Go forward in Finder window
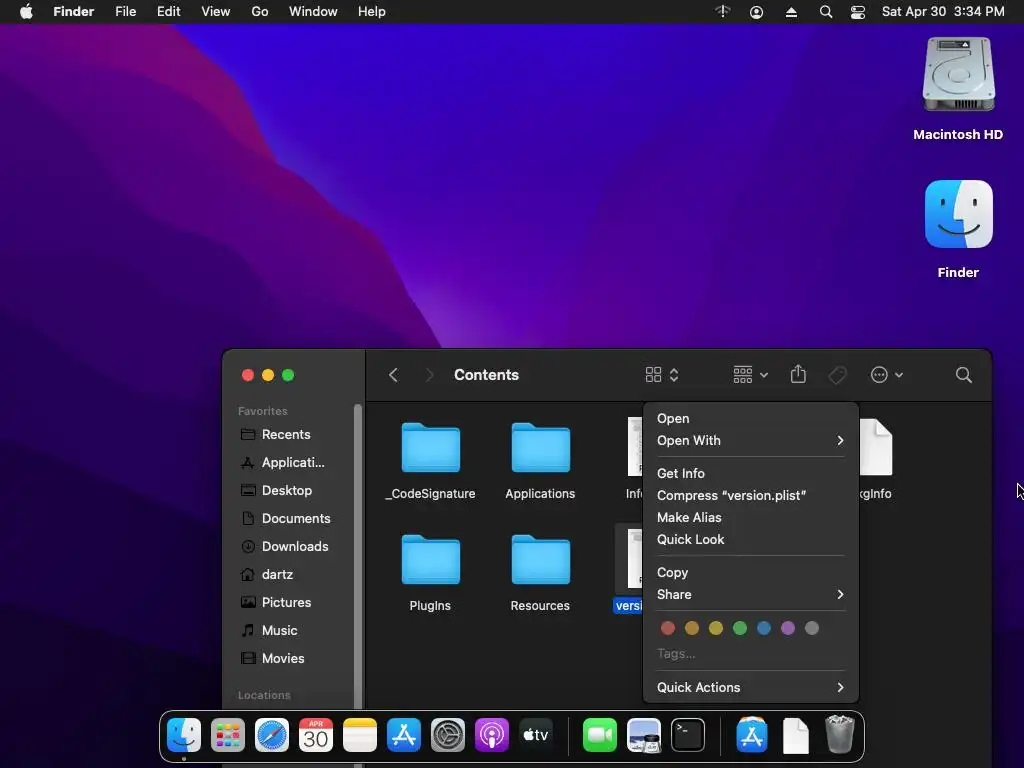1024x768 pixels. point(429,375)
